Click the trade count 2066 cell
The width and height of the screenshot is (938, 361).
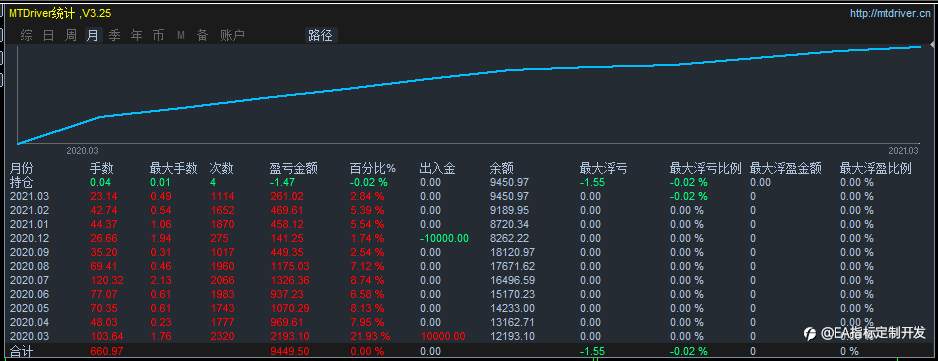tap(222, 280)
